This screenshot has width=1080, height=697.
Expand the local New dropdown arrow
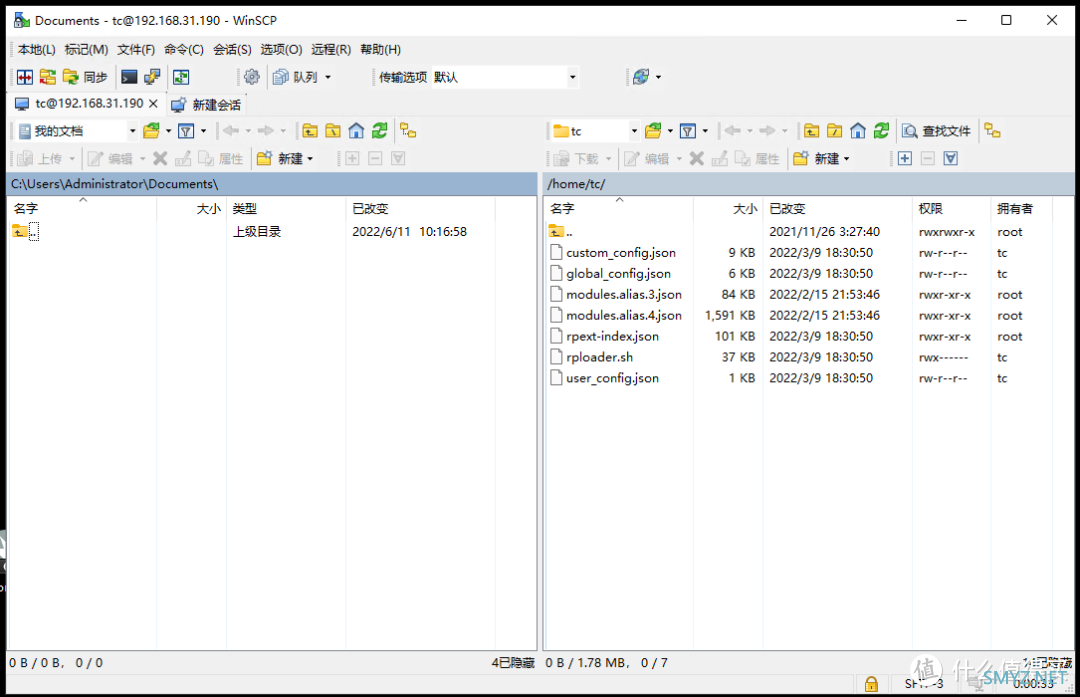pos(311,159)
